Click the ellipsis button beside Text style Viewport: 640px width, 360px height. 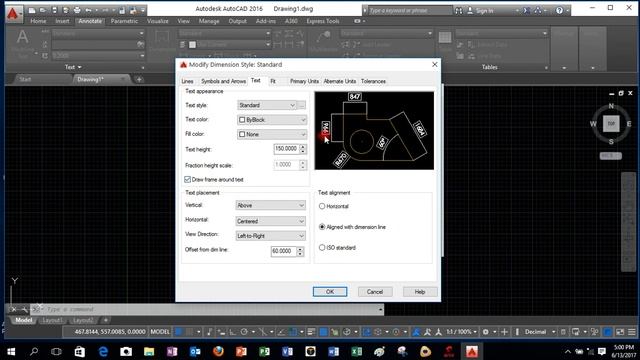tap(302, 105)
